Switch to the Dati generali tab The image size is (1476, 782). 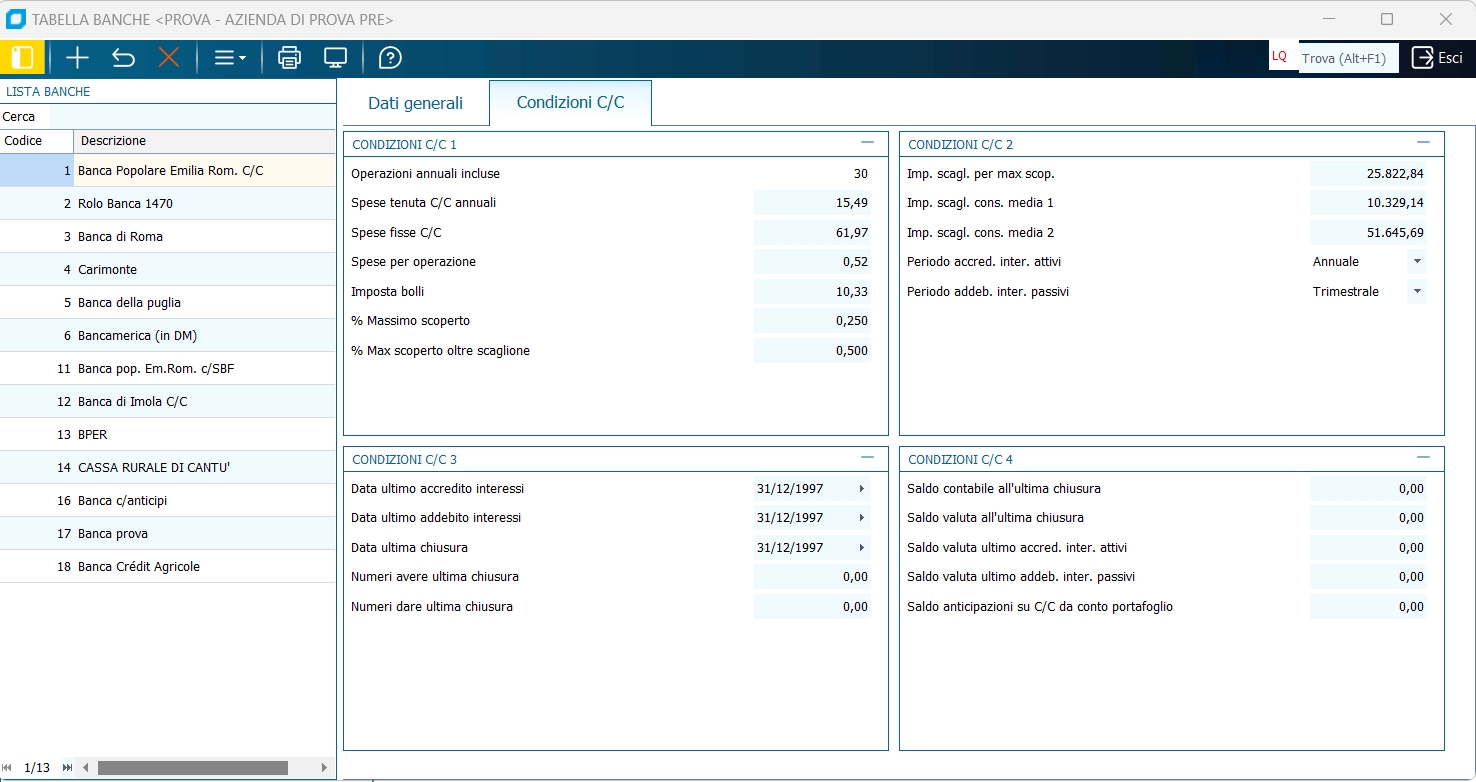pyautogui.click(x=415, y=103)
